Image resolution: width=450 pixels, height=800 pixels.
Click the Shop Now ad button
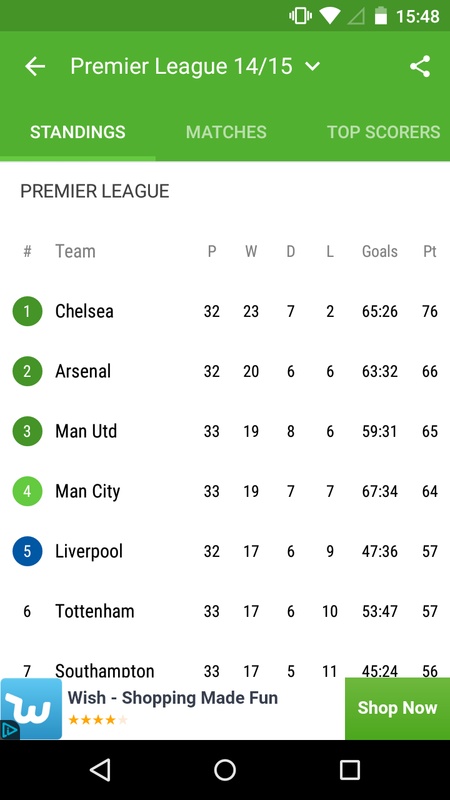[397, 708]
